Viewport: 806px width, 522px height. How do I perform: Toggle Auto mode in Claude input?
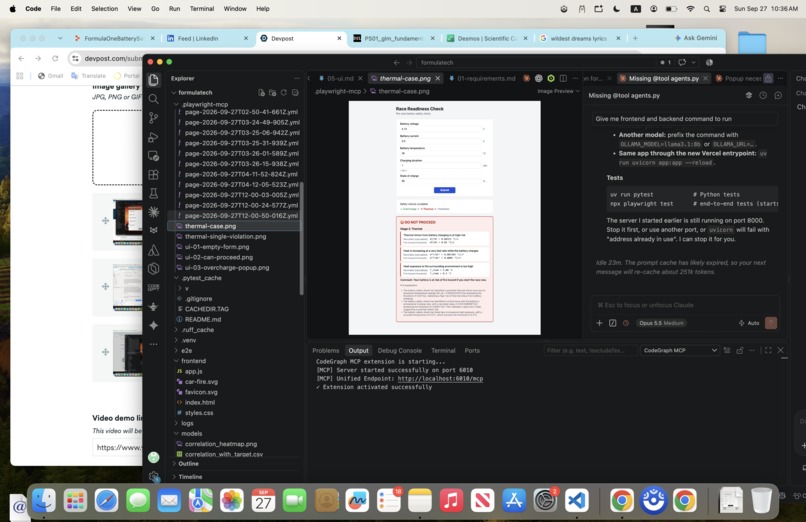[749, 323]
